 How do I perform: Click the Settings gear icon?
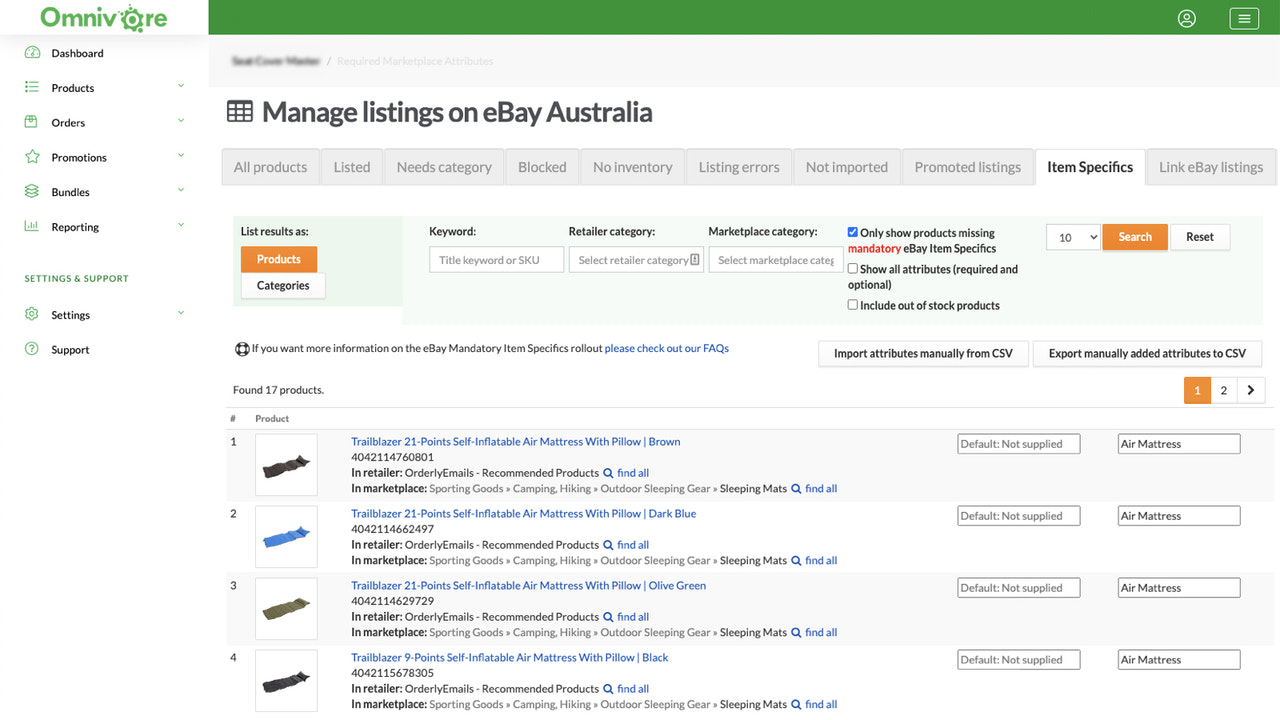coord(33,314)
